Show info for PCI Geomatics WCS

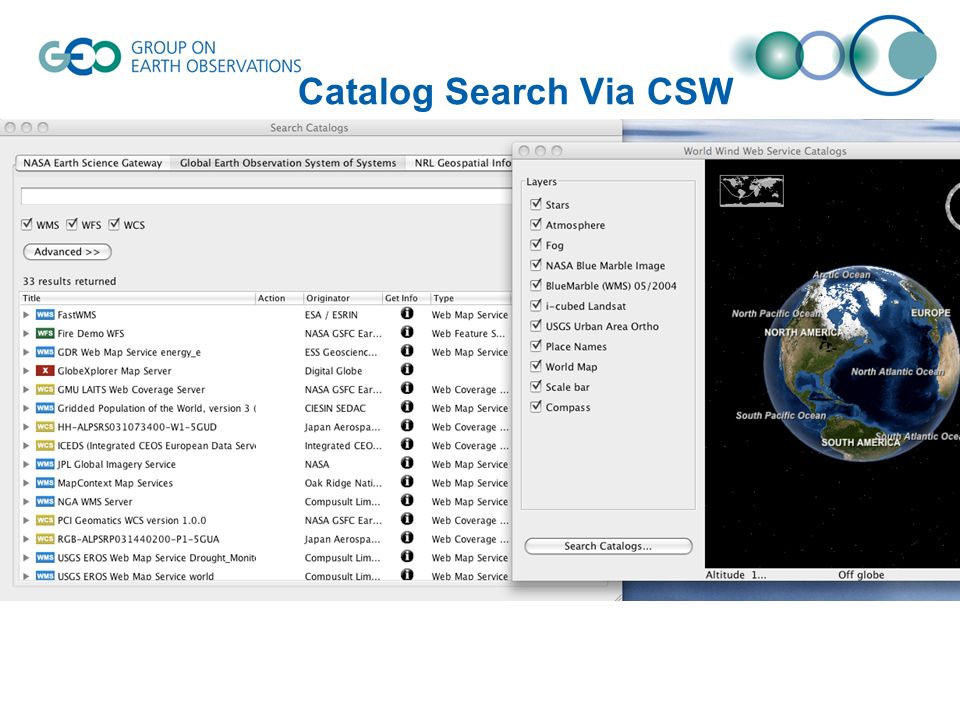point(407,519)
